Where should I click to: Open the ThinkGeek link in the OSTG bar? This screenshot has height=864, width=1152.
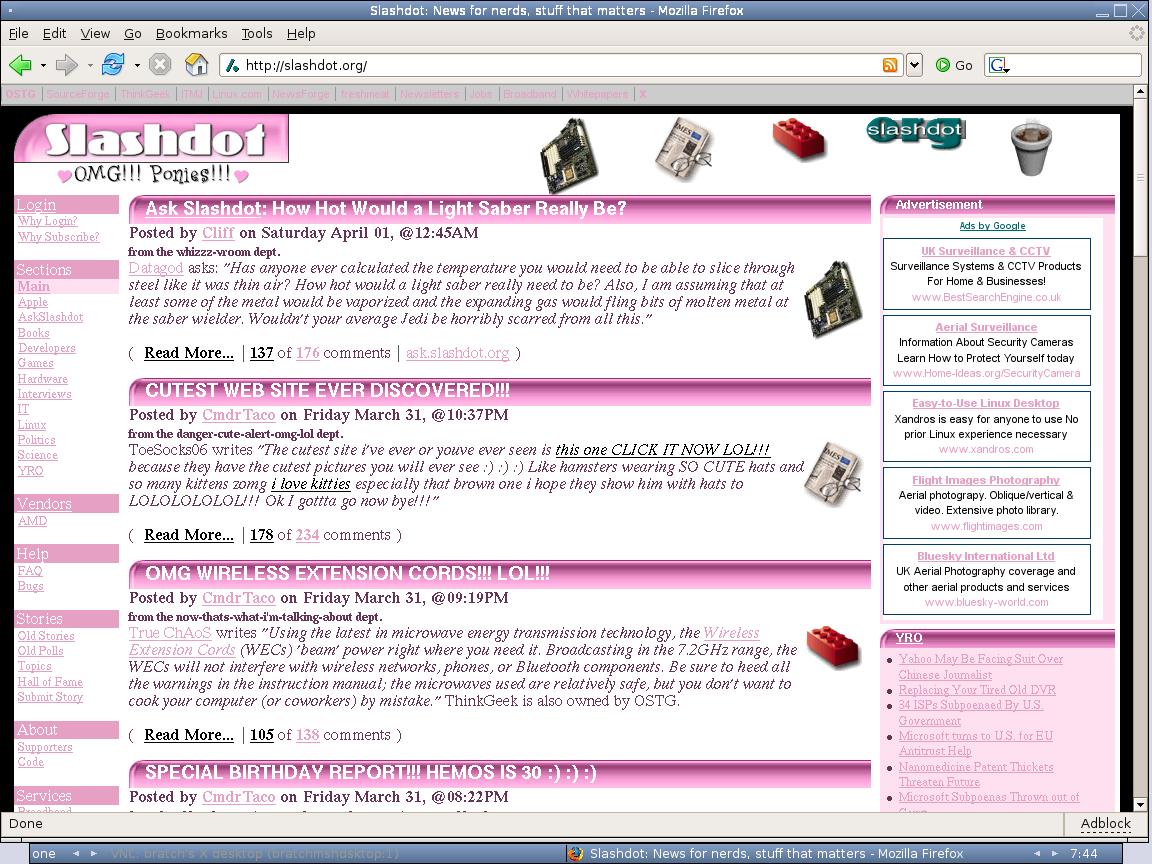[x=145, y=94]
